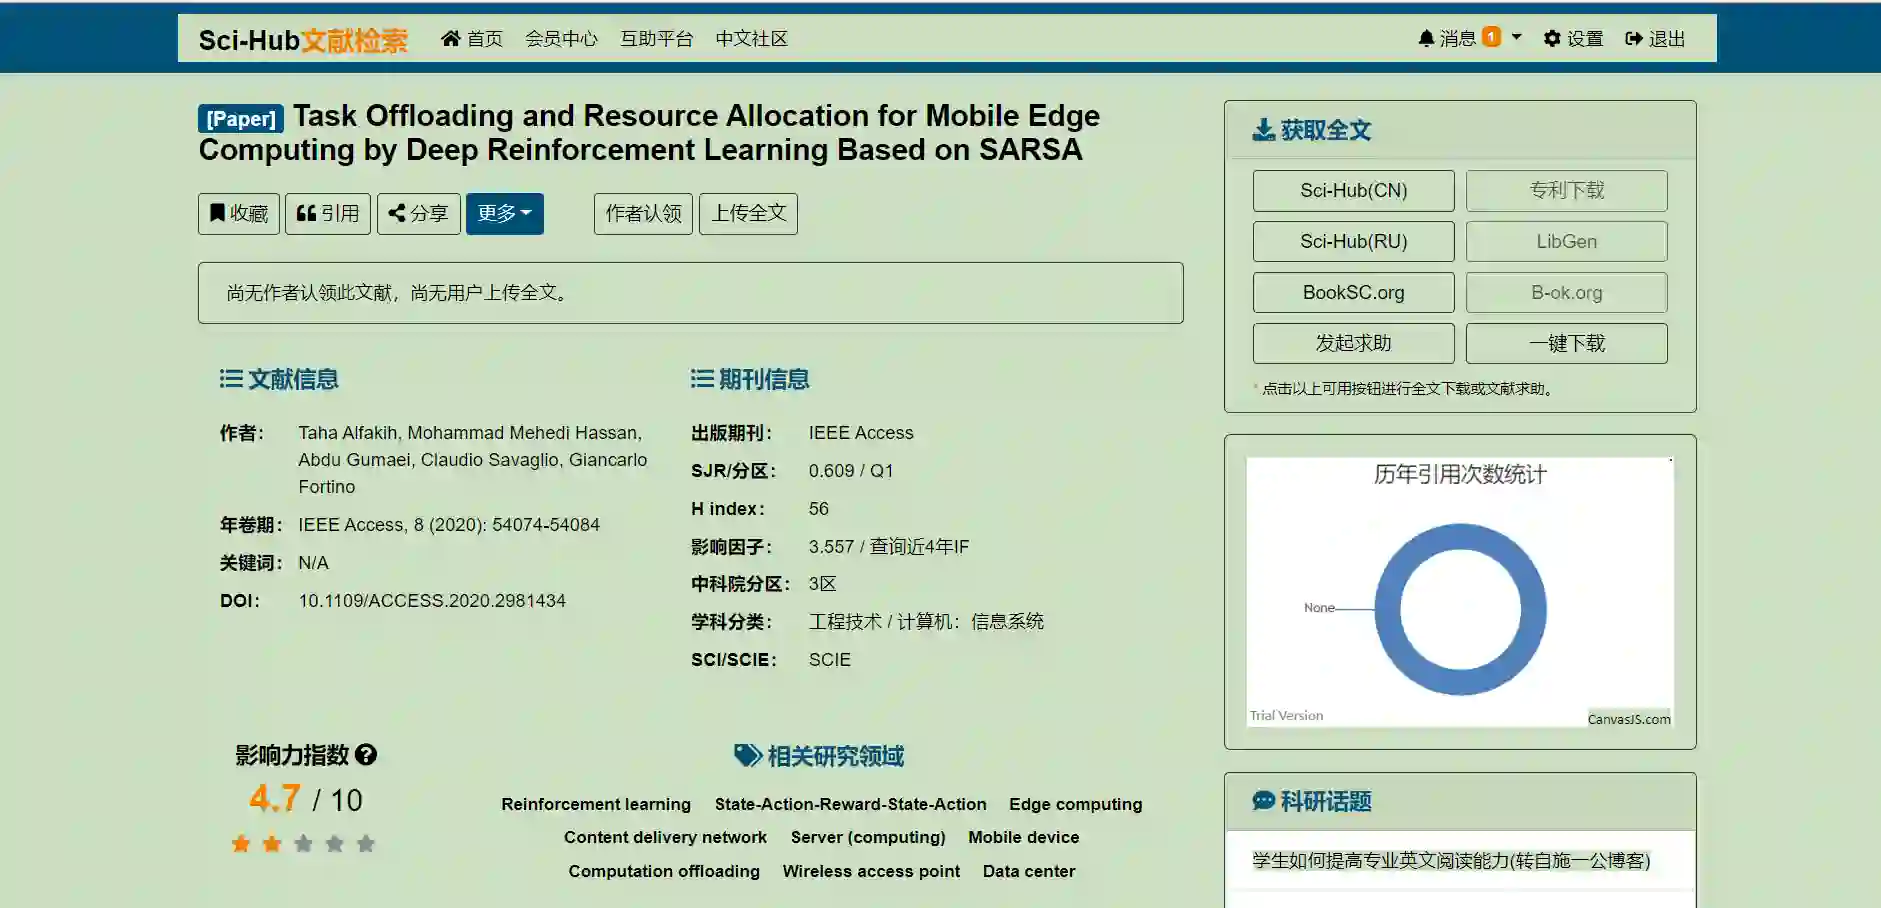1881x908 pixels.
Task: Click the 发起求助 button
Action: (x=1354, y=344)
